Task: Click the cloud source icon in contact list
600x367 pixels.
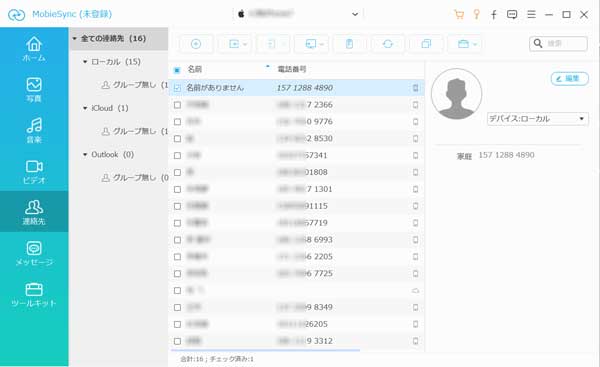Action: pyautogui.click(x=415, y=291)
